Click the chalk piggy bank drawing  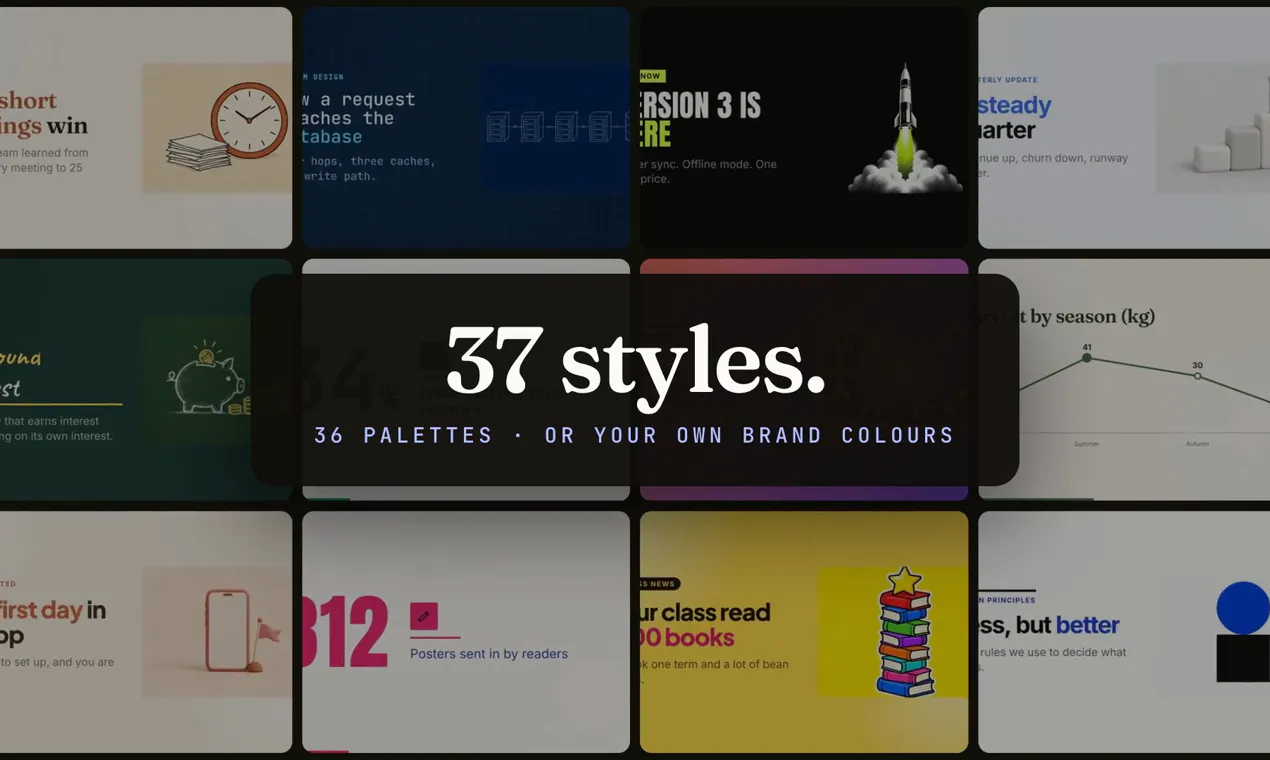click(x=208, y=379)
